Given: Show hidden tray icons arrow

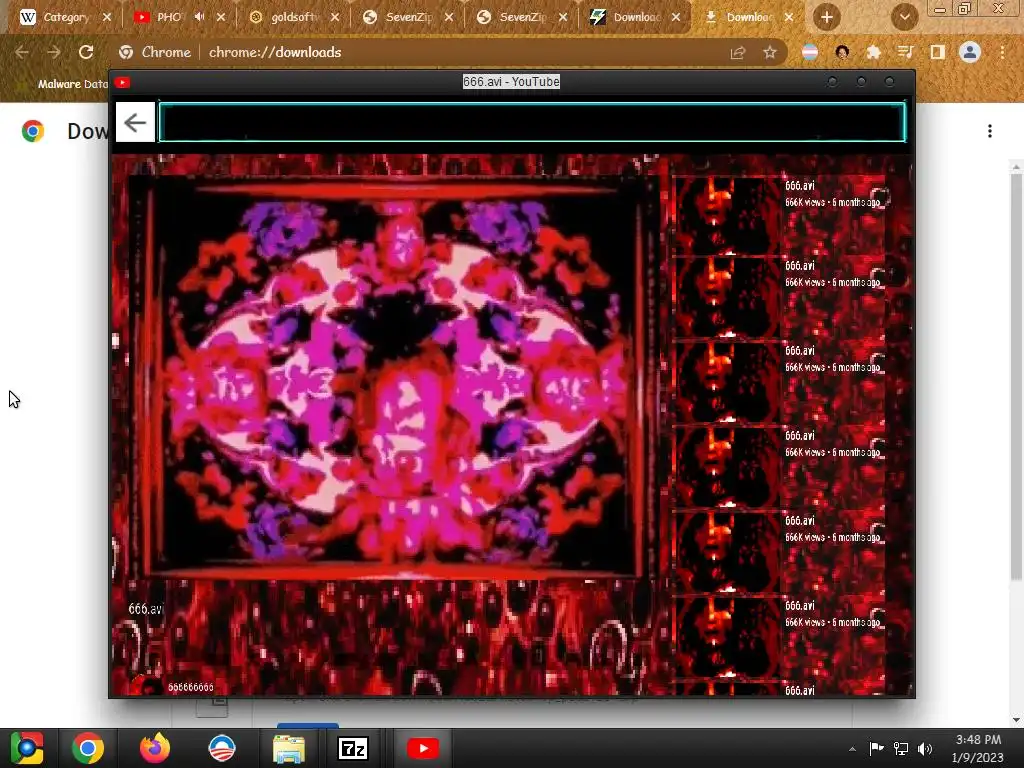Looking at the screenshot, I should click(x=852, y=749).
